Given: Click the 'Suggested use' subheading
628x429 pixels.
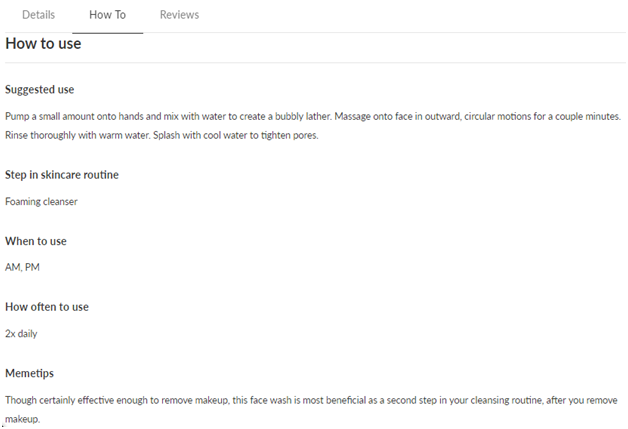Looking at the screenshot, I should click(40, 89).
